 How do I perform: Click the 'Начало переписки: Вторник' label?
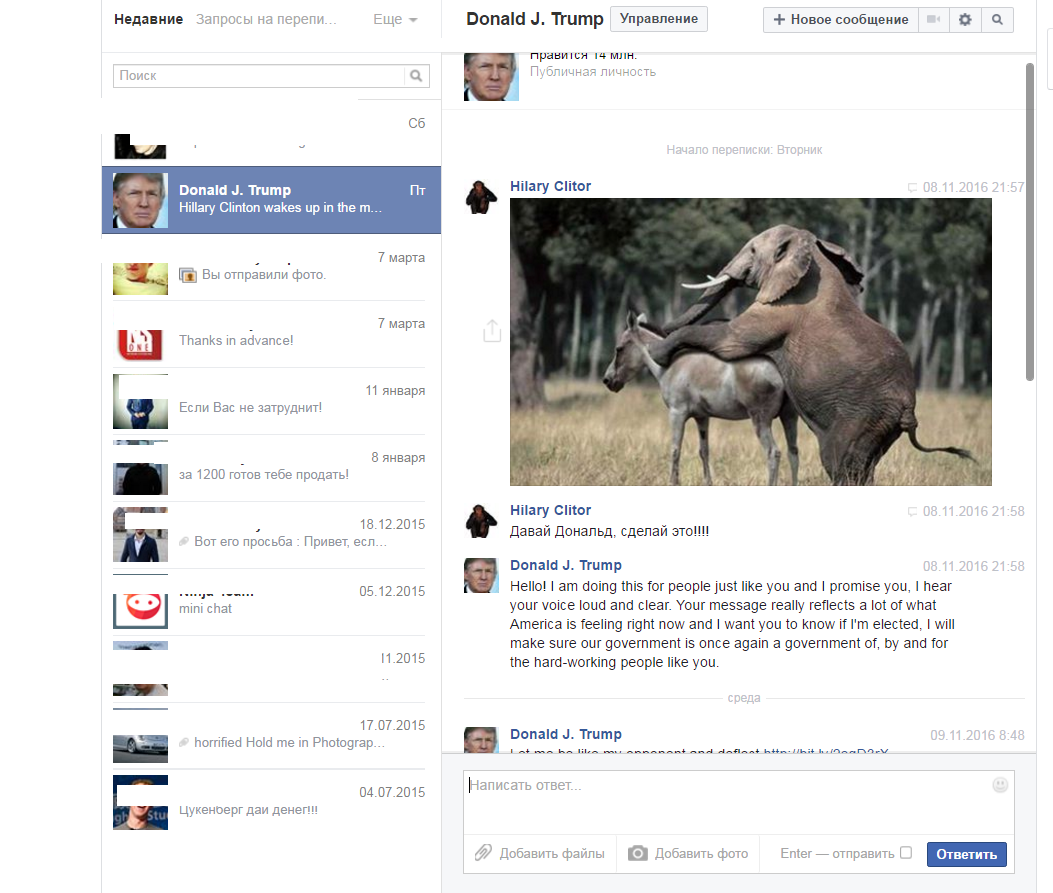tap(744, 150)
